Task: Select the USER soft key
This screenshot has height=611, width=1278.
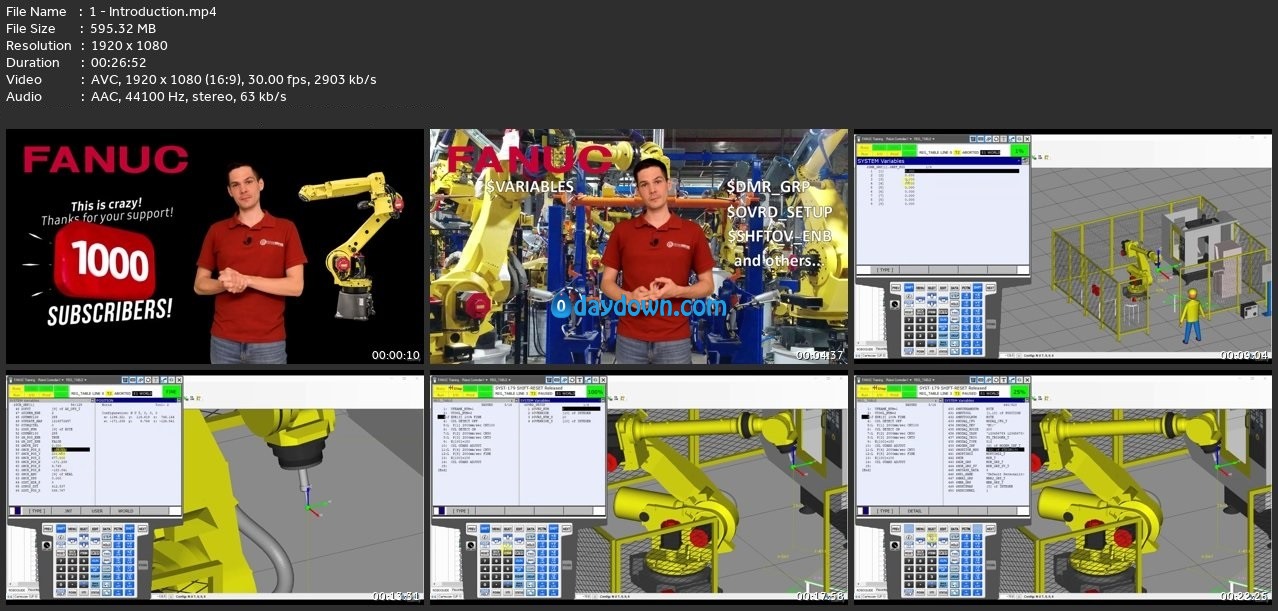Action: 98,510
